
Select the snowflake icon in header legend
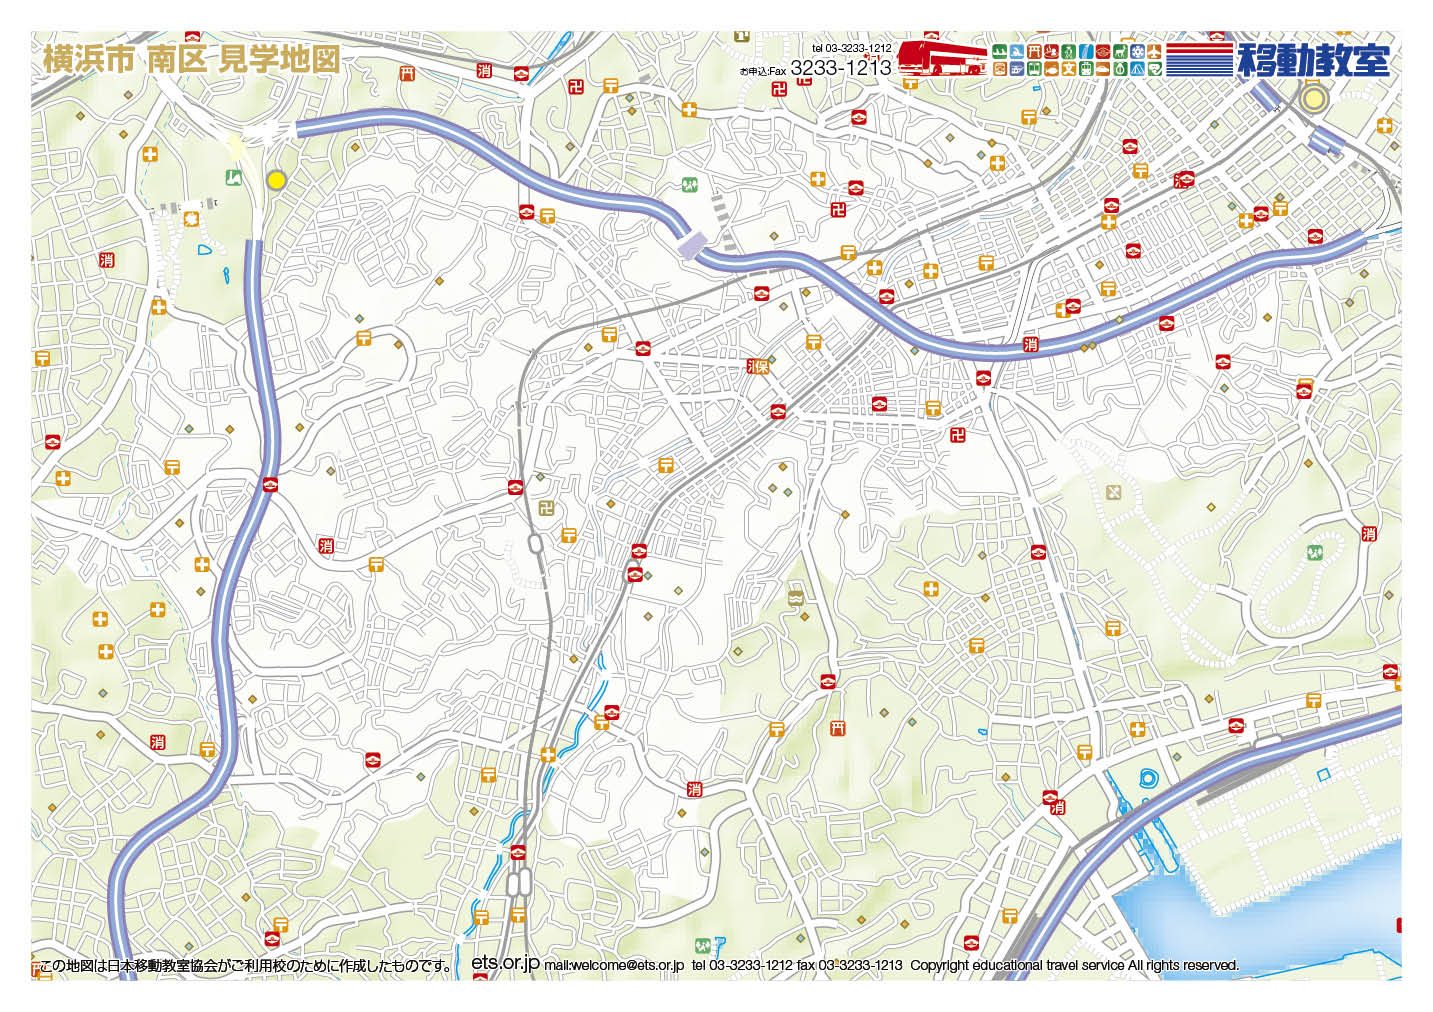[1137, 51]
